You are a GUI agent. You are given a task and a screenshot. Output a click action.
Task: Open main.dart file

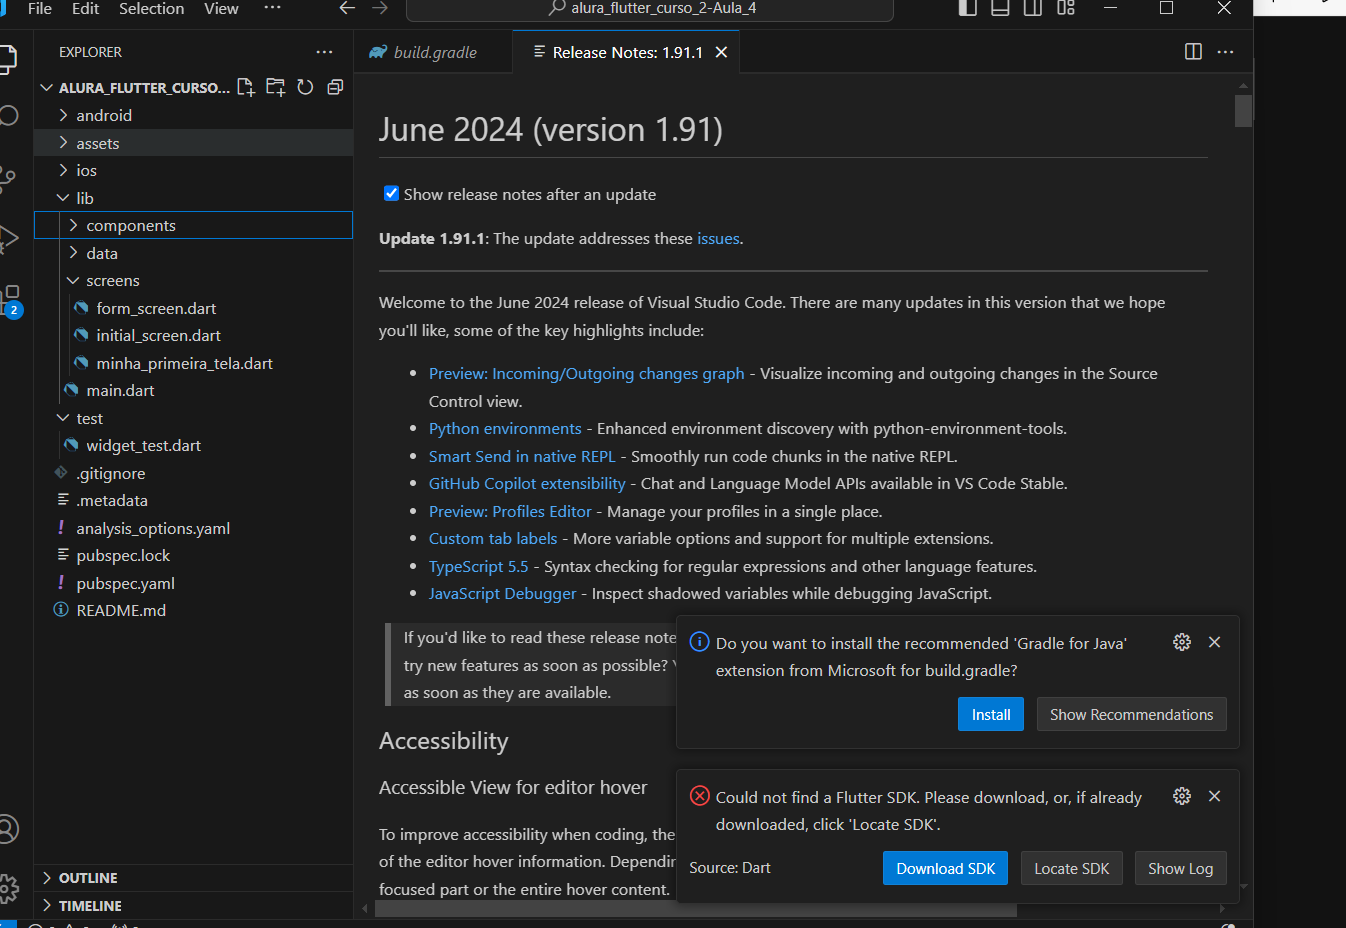pos(193,390)
